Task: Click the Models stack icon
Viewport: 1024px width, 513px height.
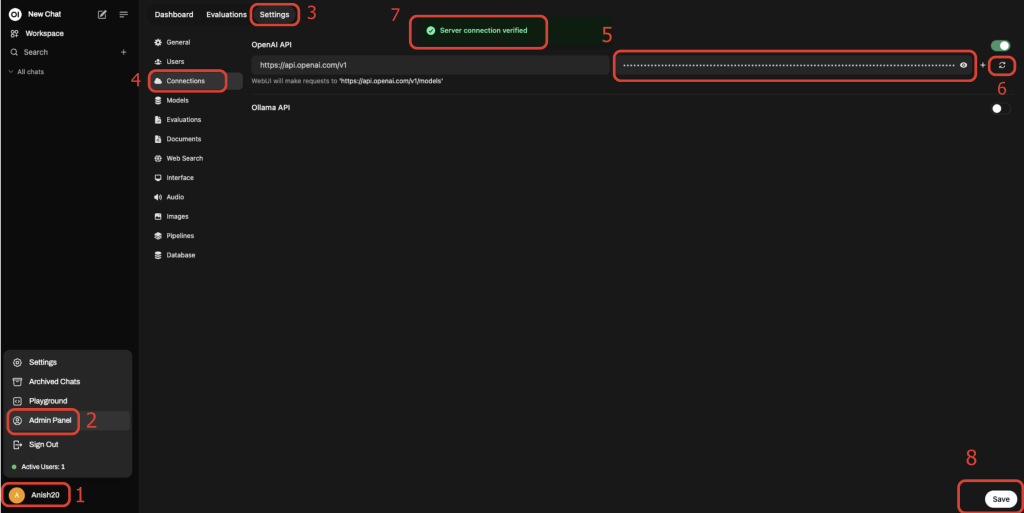Action: click(158, 101)
